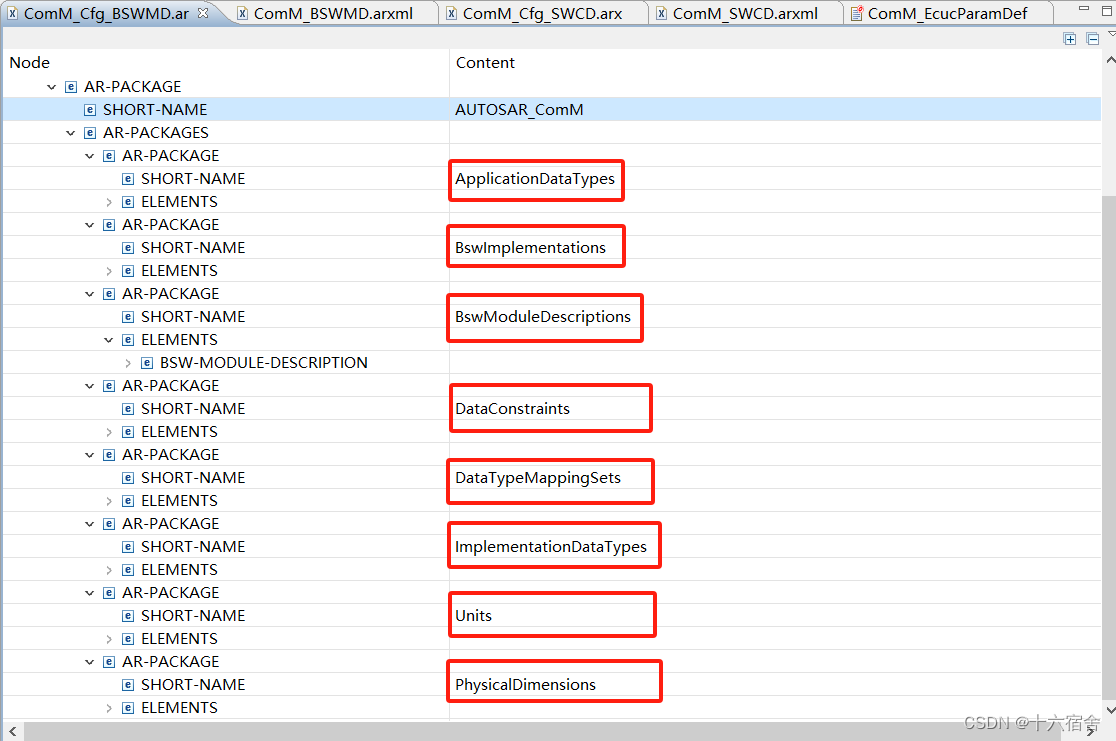Image resolution: width=1116 pixels, height=741 pixels.
Task: Click element icon of BswImplementations SHORT-NAME
Action: [x=128, y=248]
